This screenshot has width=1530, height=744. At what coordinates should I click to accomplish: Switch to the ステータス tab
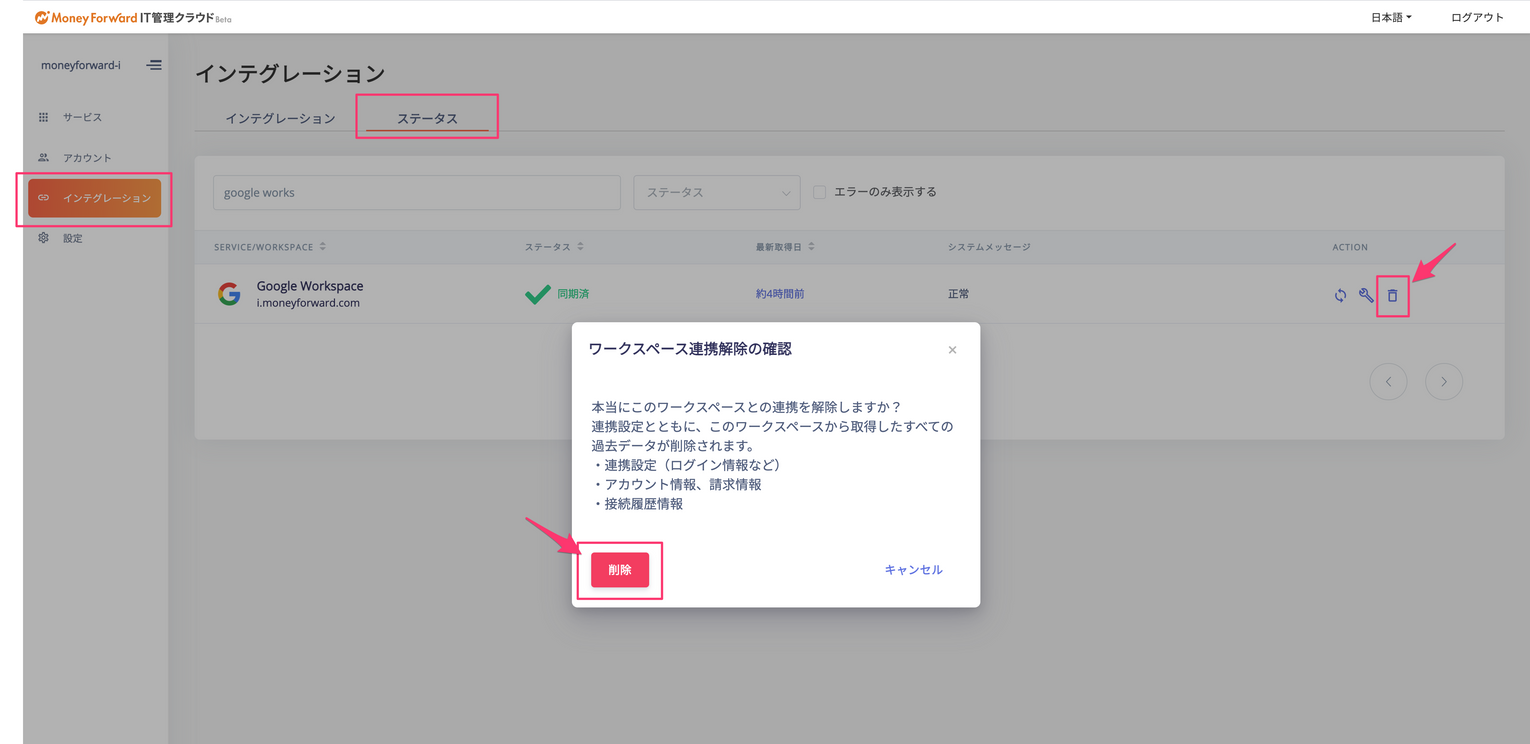pos(427,118)
